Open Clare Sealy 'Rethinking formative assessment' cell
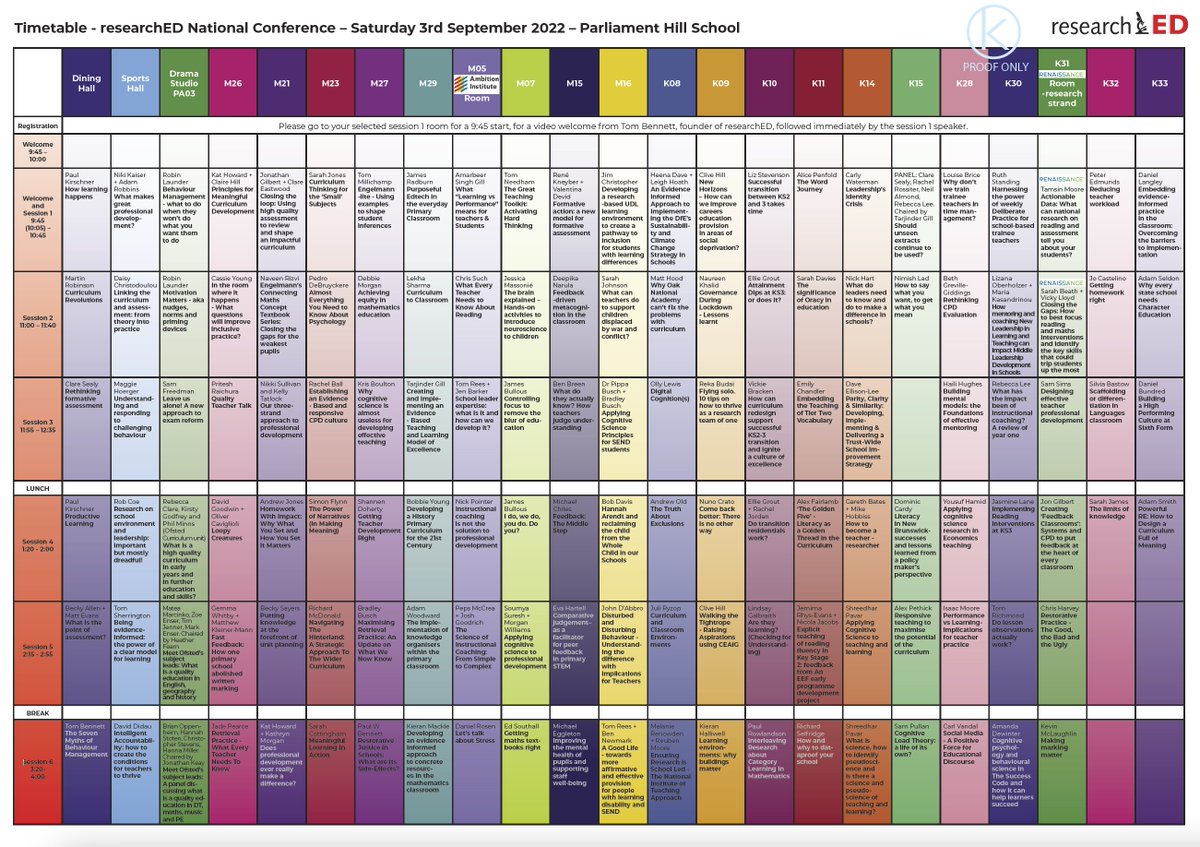Screen dimensions: 1200x847 click(86, 427)
